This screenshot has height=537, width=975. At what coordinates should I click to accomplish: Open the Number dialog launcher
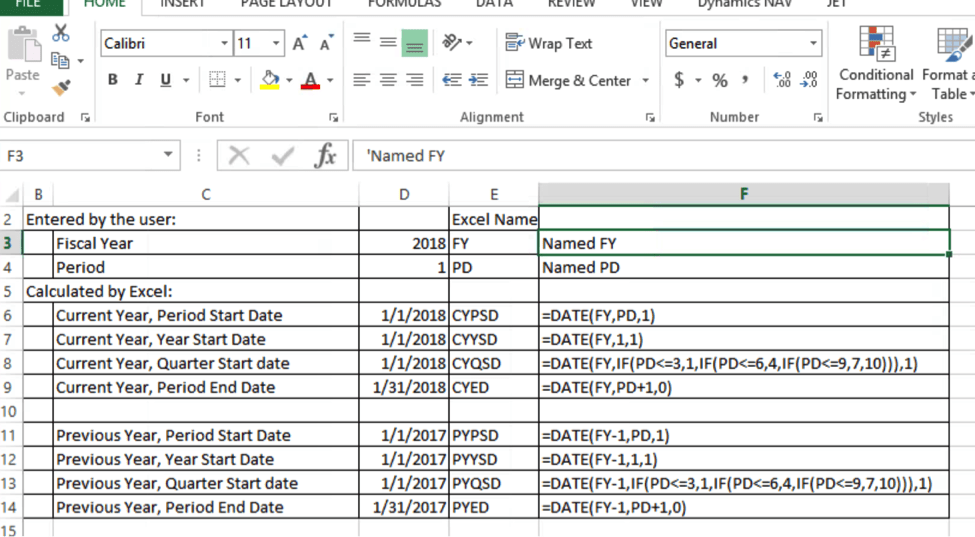coord(818,117)
